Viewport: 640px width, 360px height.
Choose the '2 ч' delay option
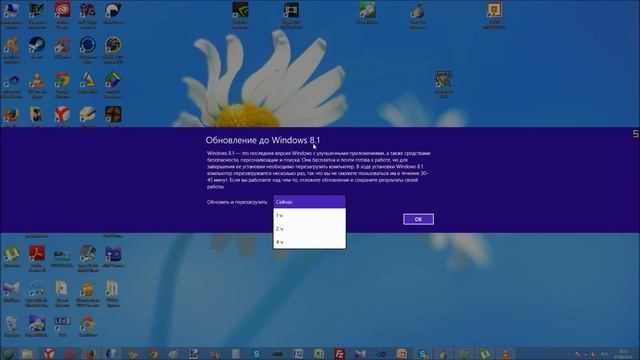click(309, 229)
